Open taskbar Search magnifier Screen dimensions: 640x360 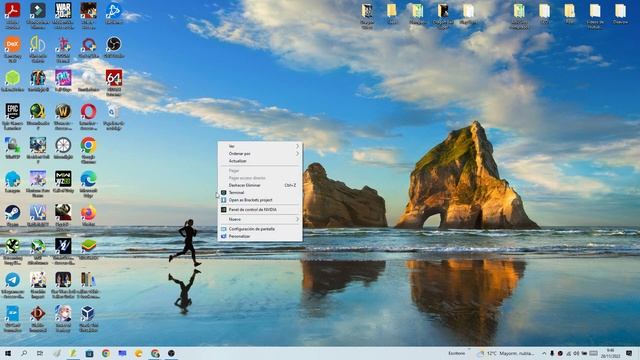24,353
